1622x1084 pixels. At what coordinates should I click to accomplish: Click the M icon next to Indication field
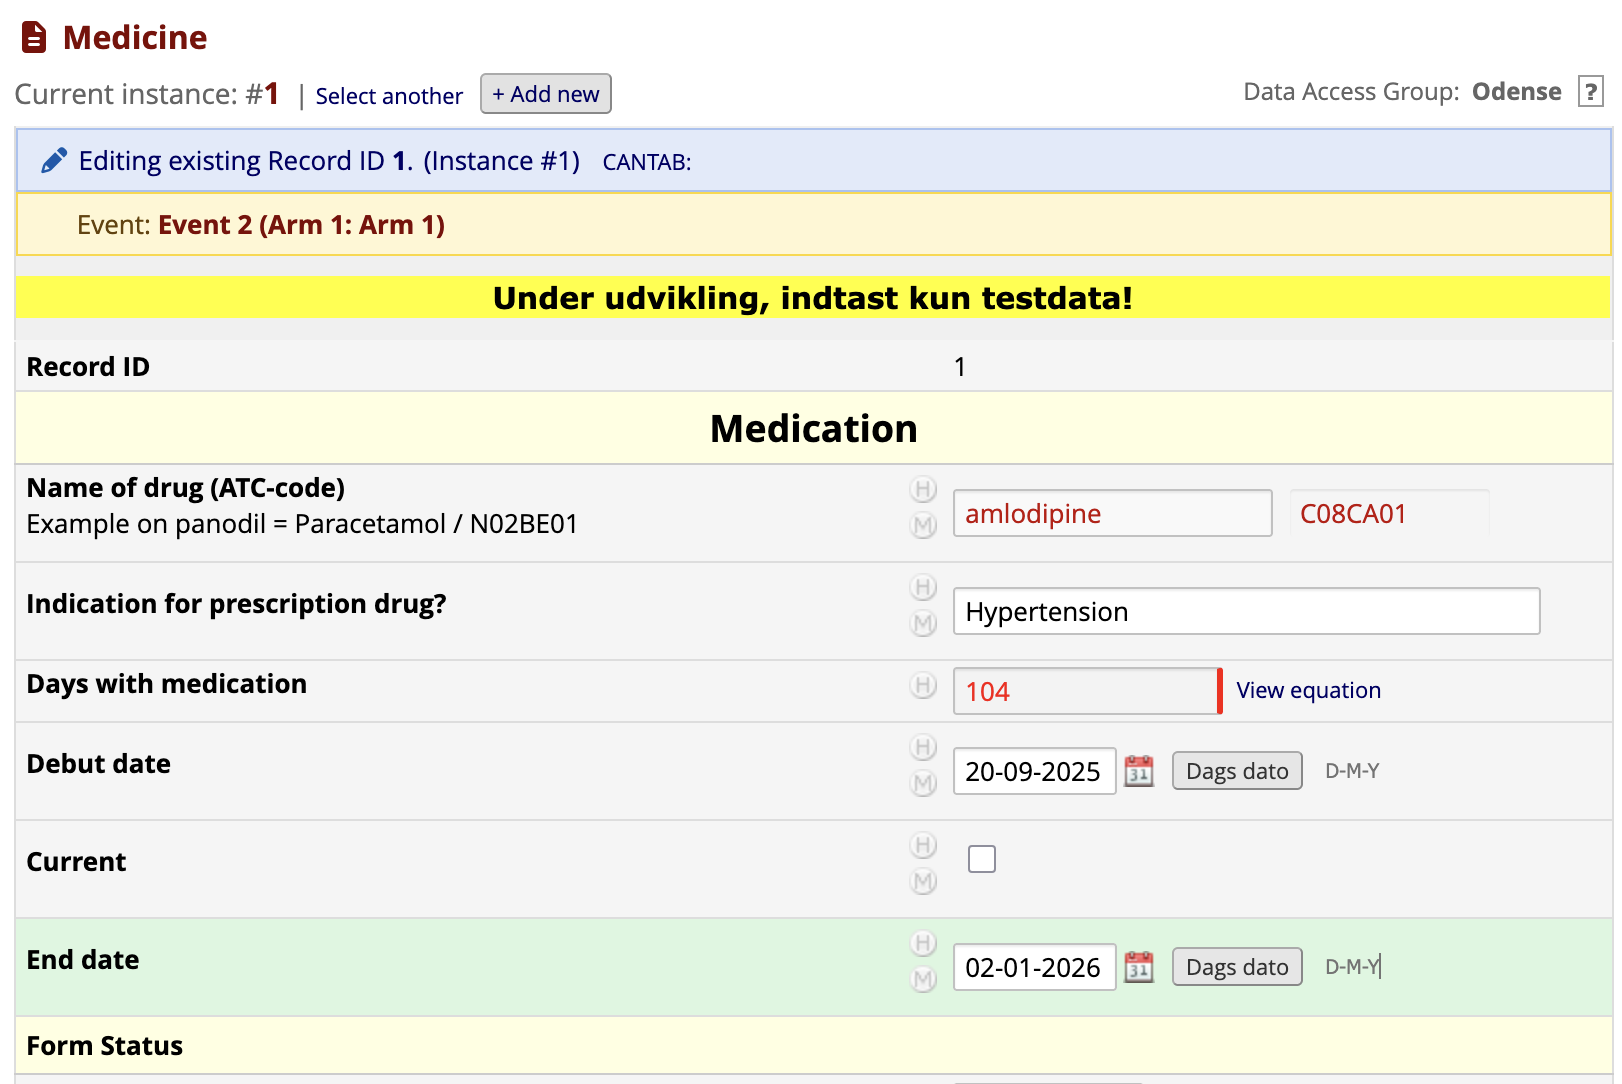pyautogui.click(x=923, y=622)
